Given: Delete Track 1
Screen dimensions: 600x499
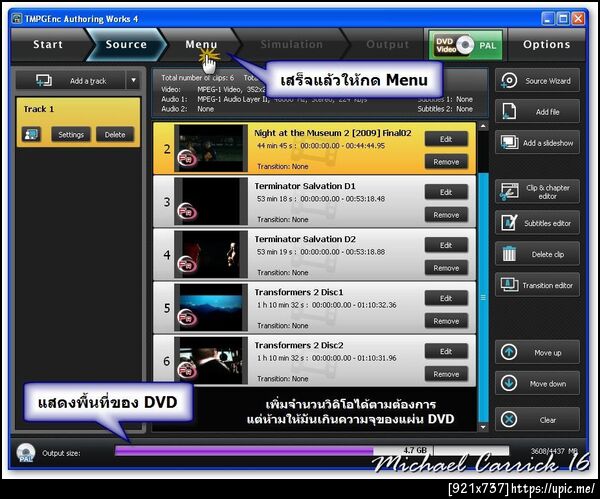Looking at the screenshot, I should tap(115, 135).
